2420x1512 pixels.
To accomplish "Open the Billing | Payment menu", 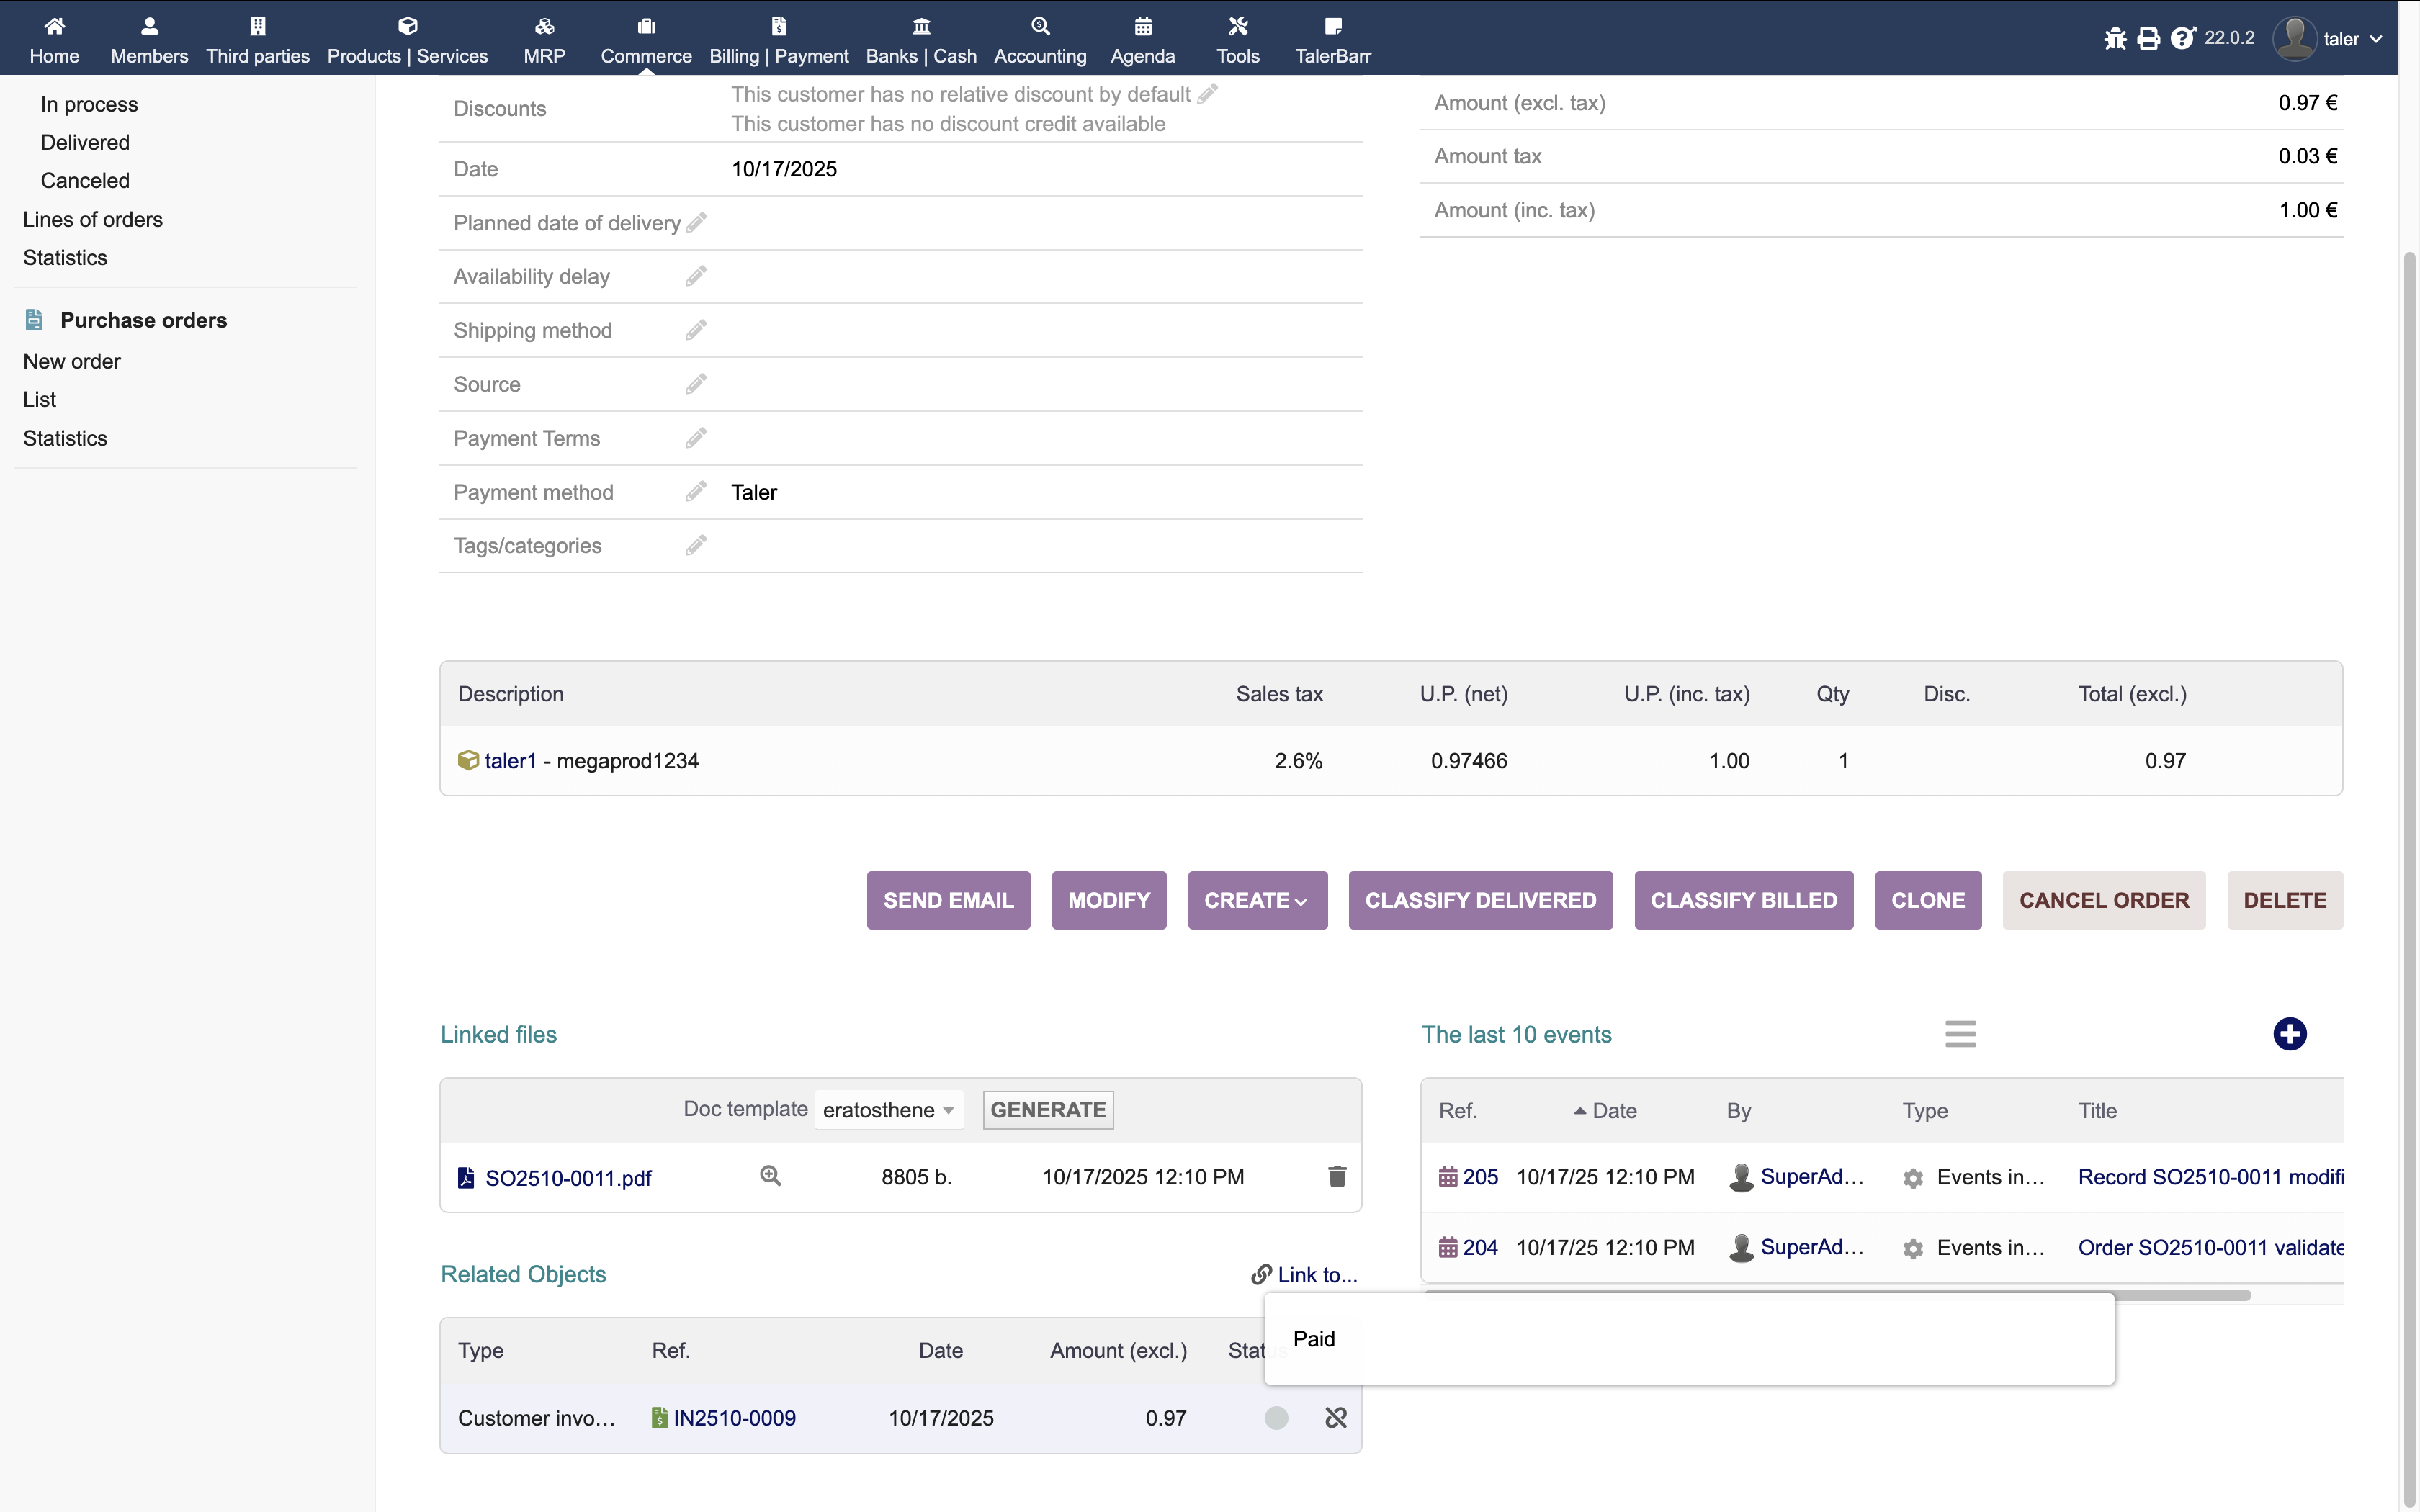I will pyautogui.click(x=778, y=40).
